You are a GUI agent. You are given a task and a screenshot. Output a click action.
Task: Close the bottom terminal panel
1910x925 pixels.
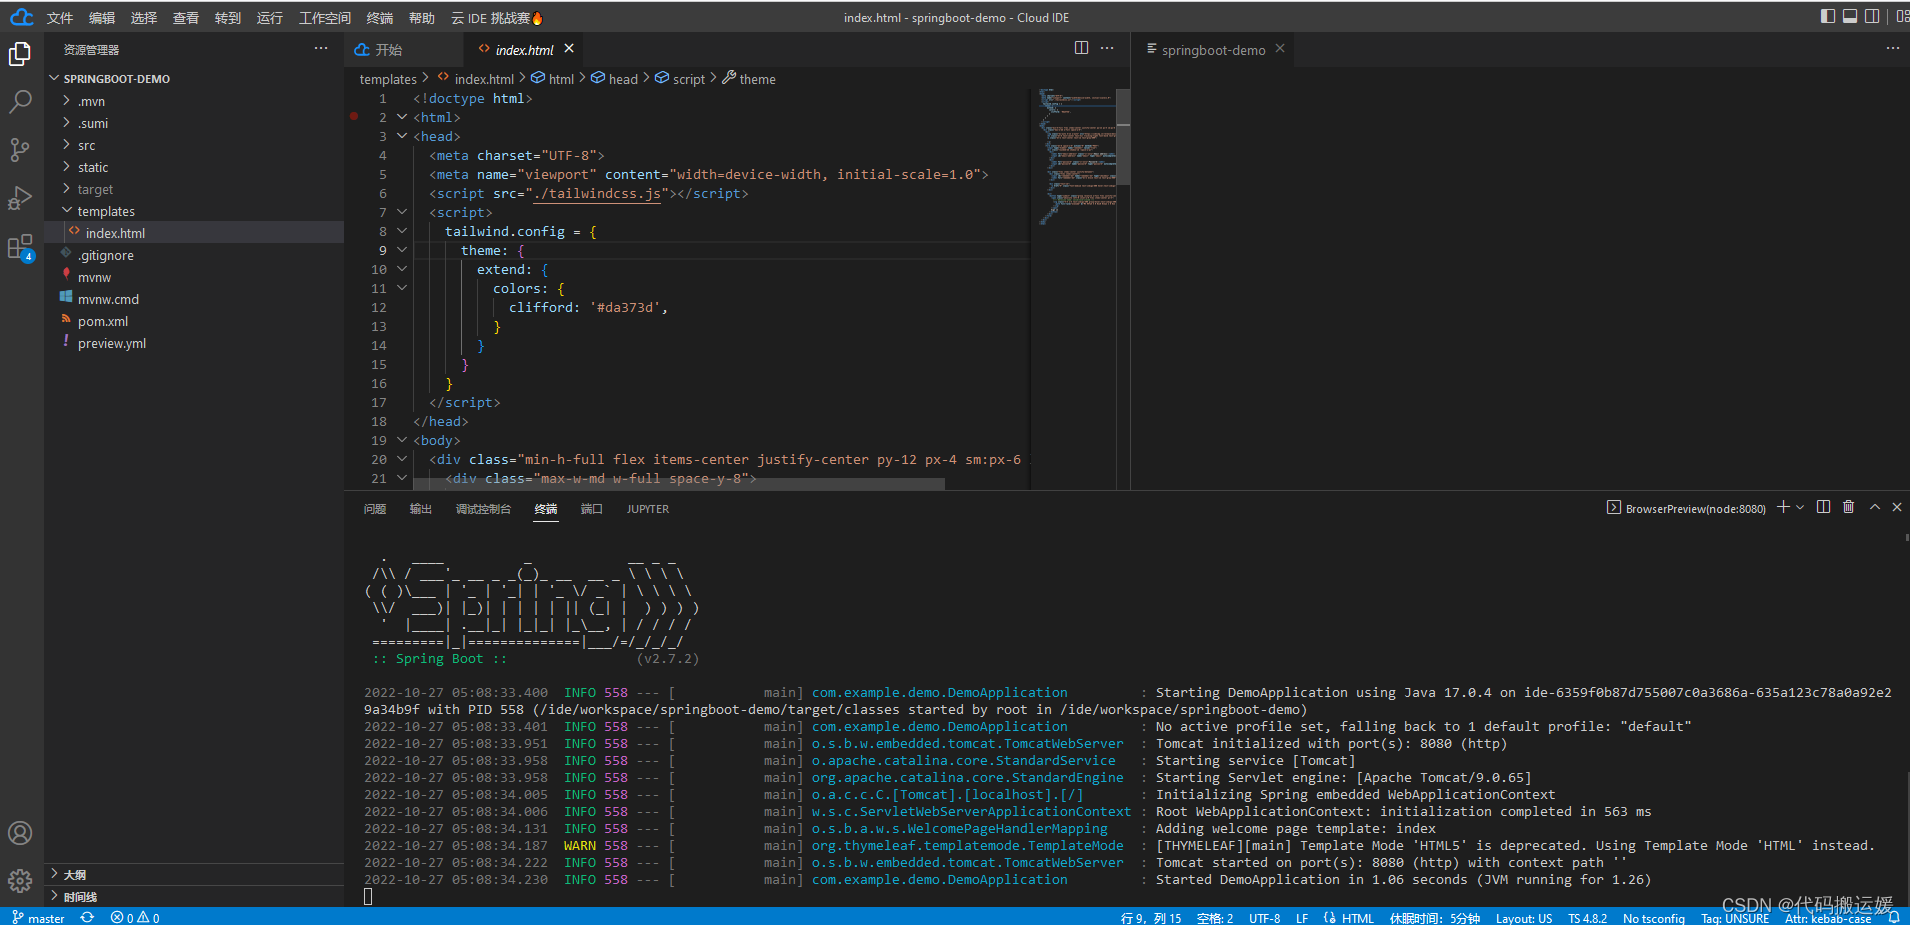tap(1897, 507)
